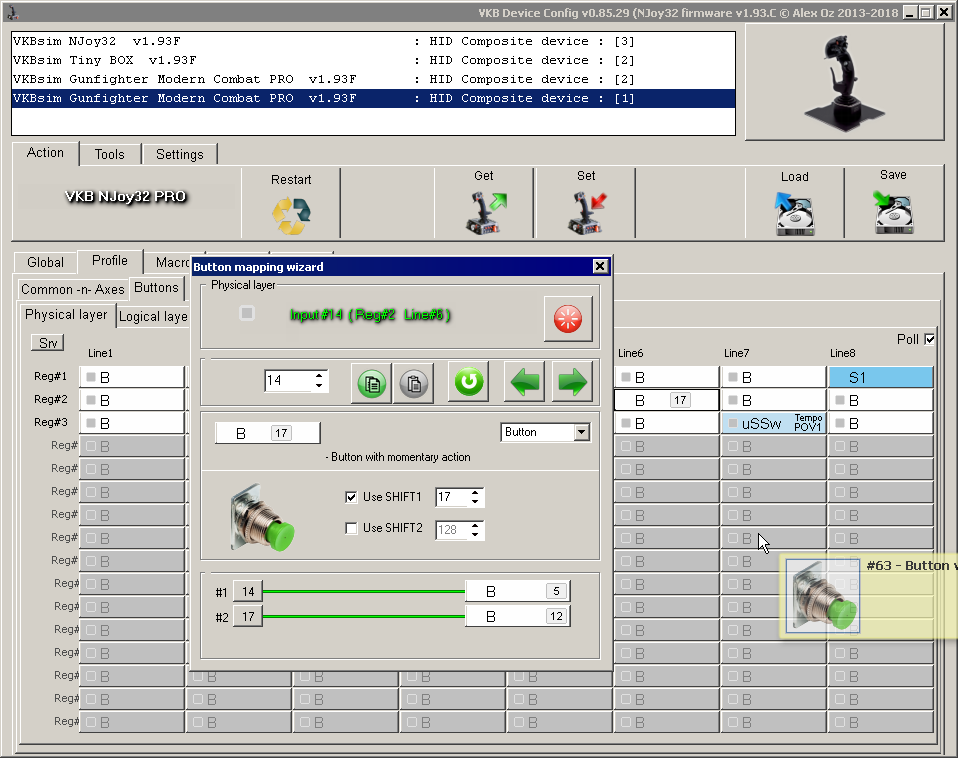Enable the Use SHIFT2 checkbox
This screenshot has height=758, width=958.
(351, 528)
